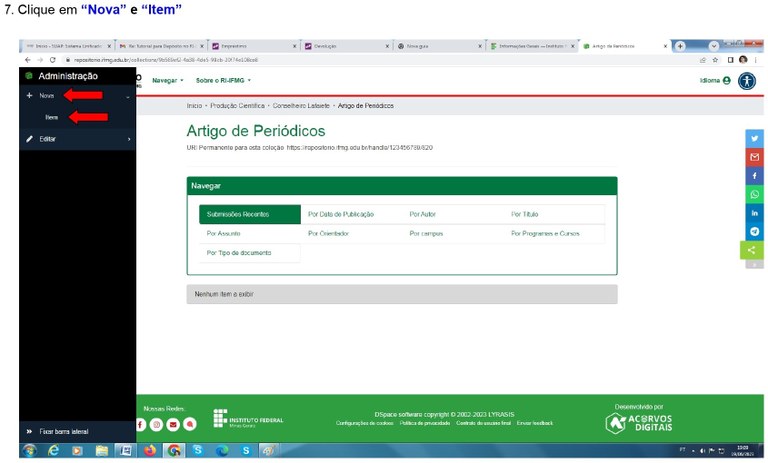Click the Twitter share icon

tap(754, 139)
